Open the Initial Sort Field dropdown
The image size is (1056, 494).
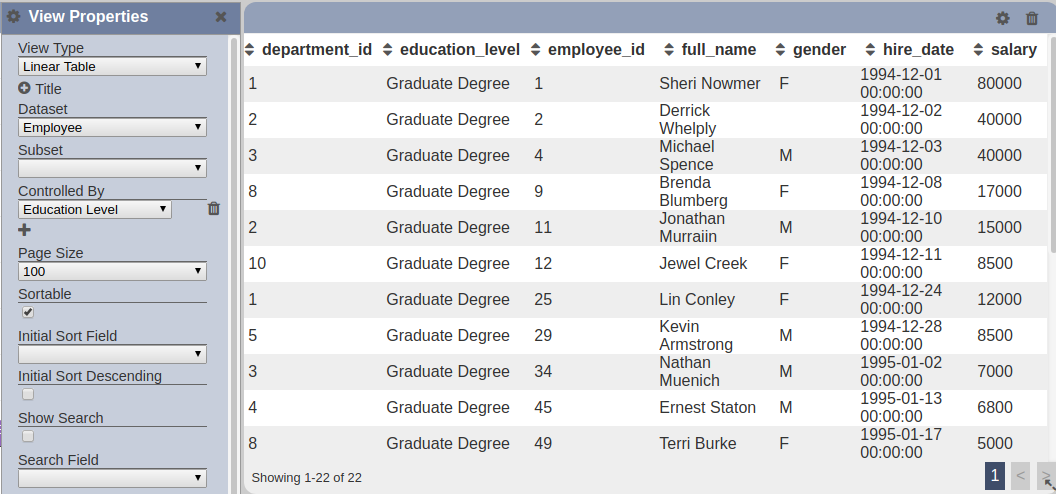pos(112,353)
